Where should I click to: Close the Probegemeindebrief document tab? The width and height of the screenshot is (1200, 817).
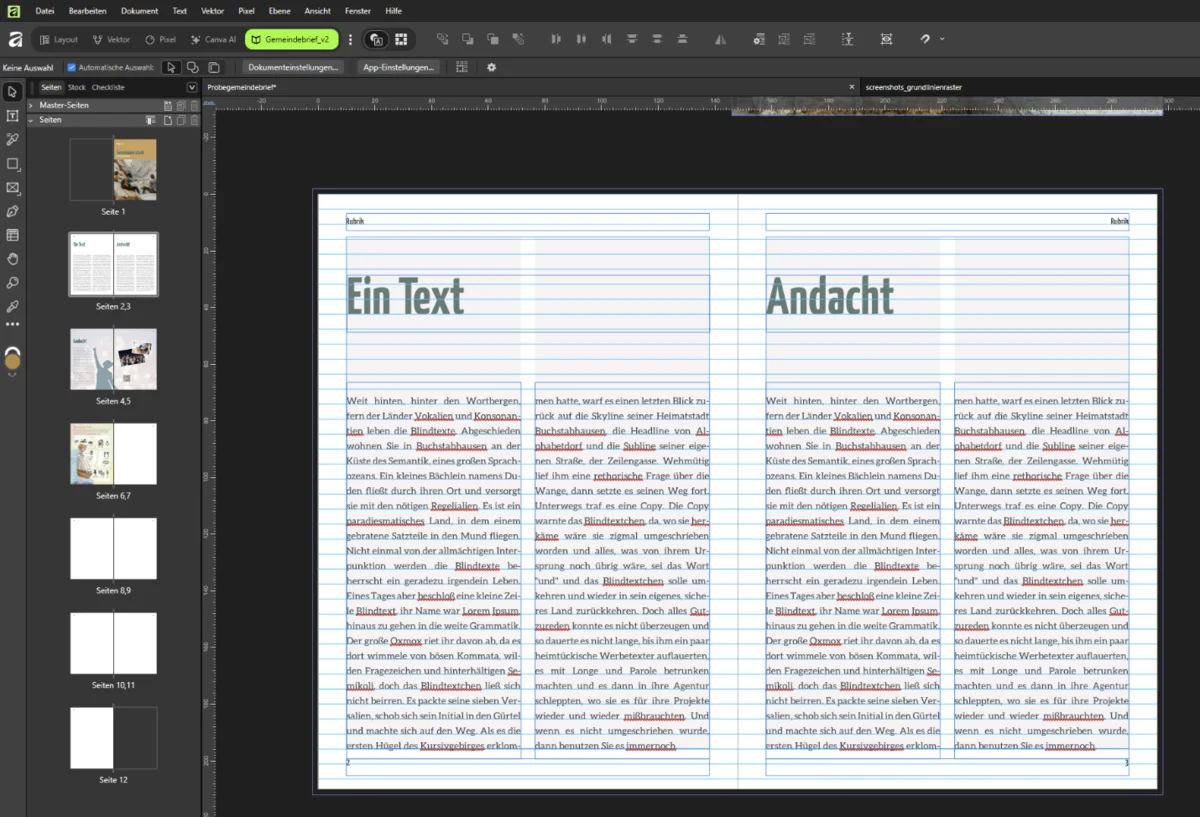(x=852, y=87)
